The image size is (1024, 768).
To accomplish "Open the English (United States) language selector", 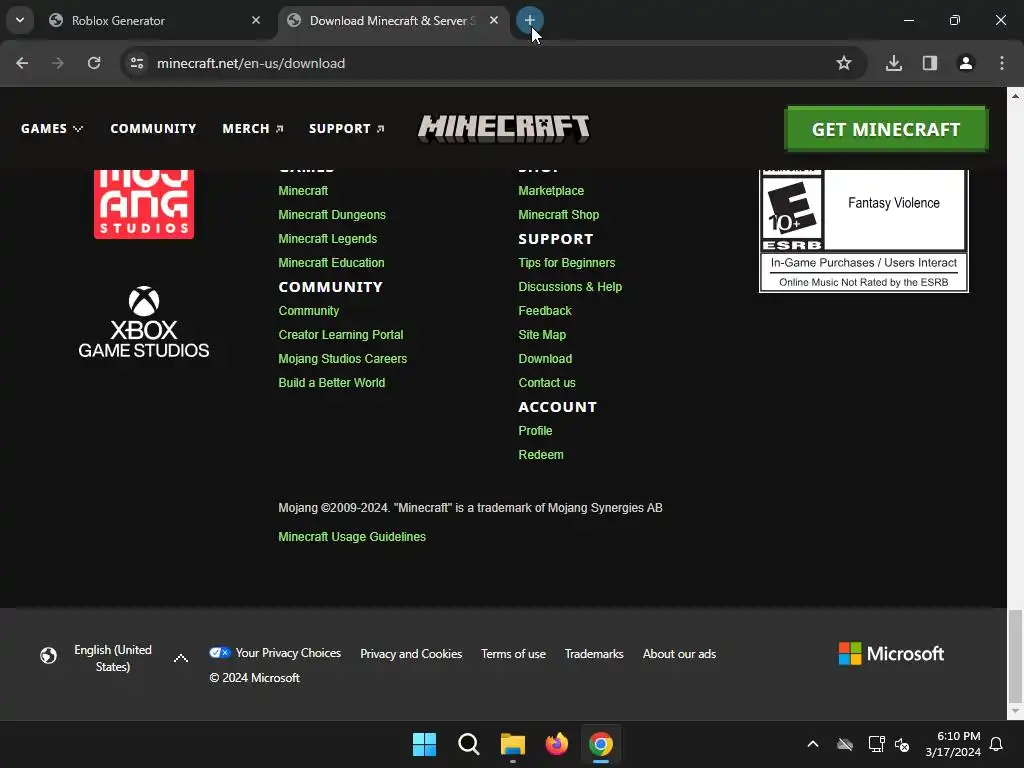I will coord(114,658).
